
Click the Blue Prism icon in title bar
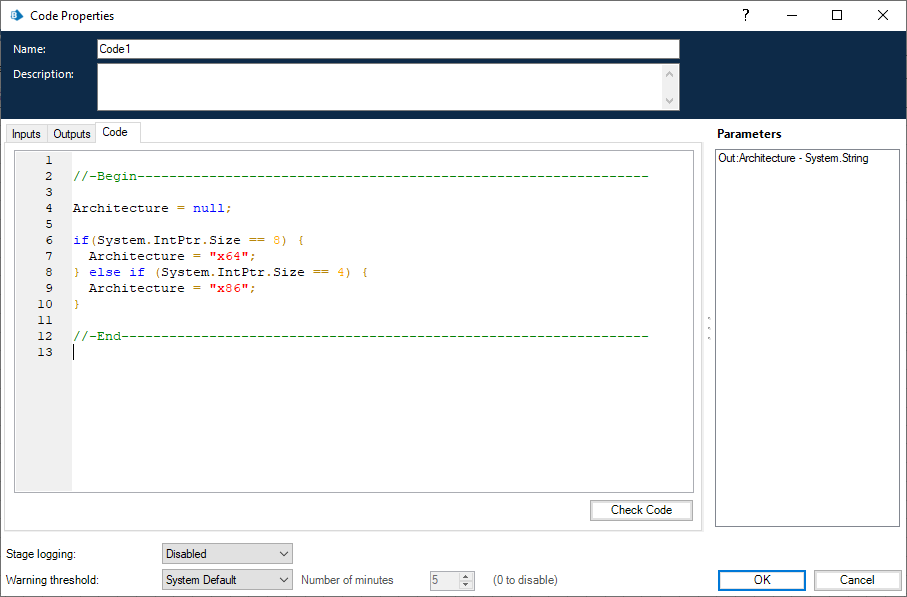16,16
